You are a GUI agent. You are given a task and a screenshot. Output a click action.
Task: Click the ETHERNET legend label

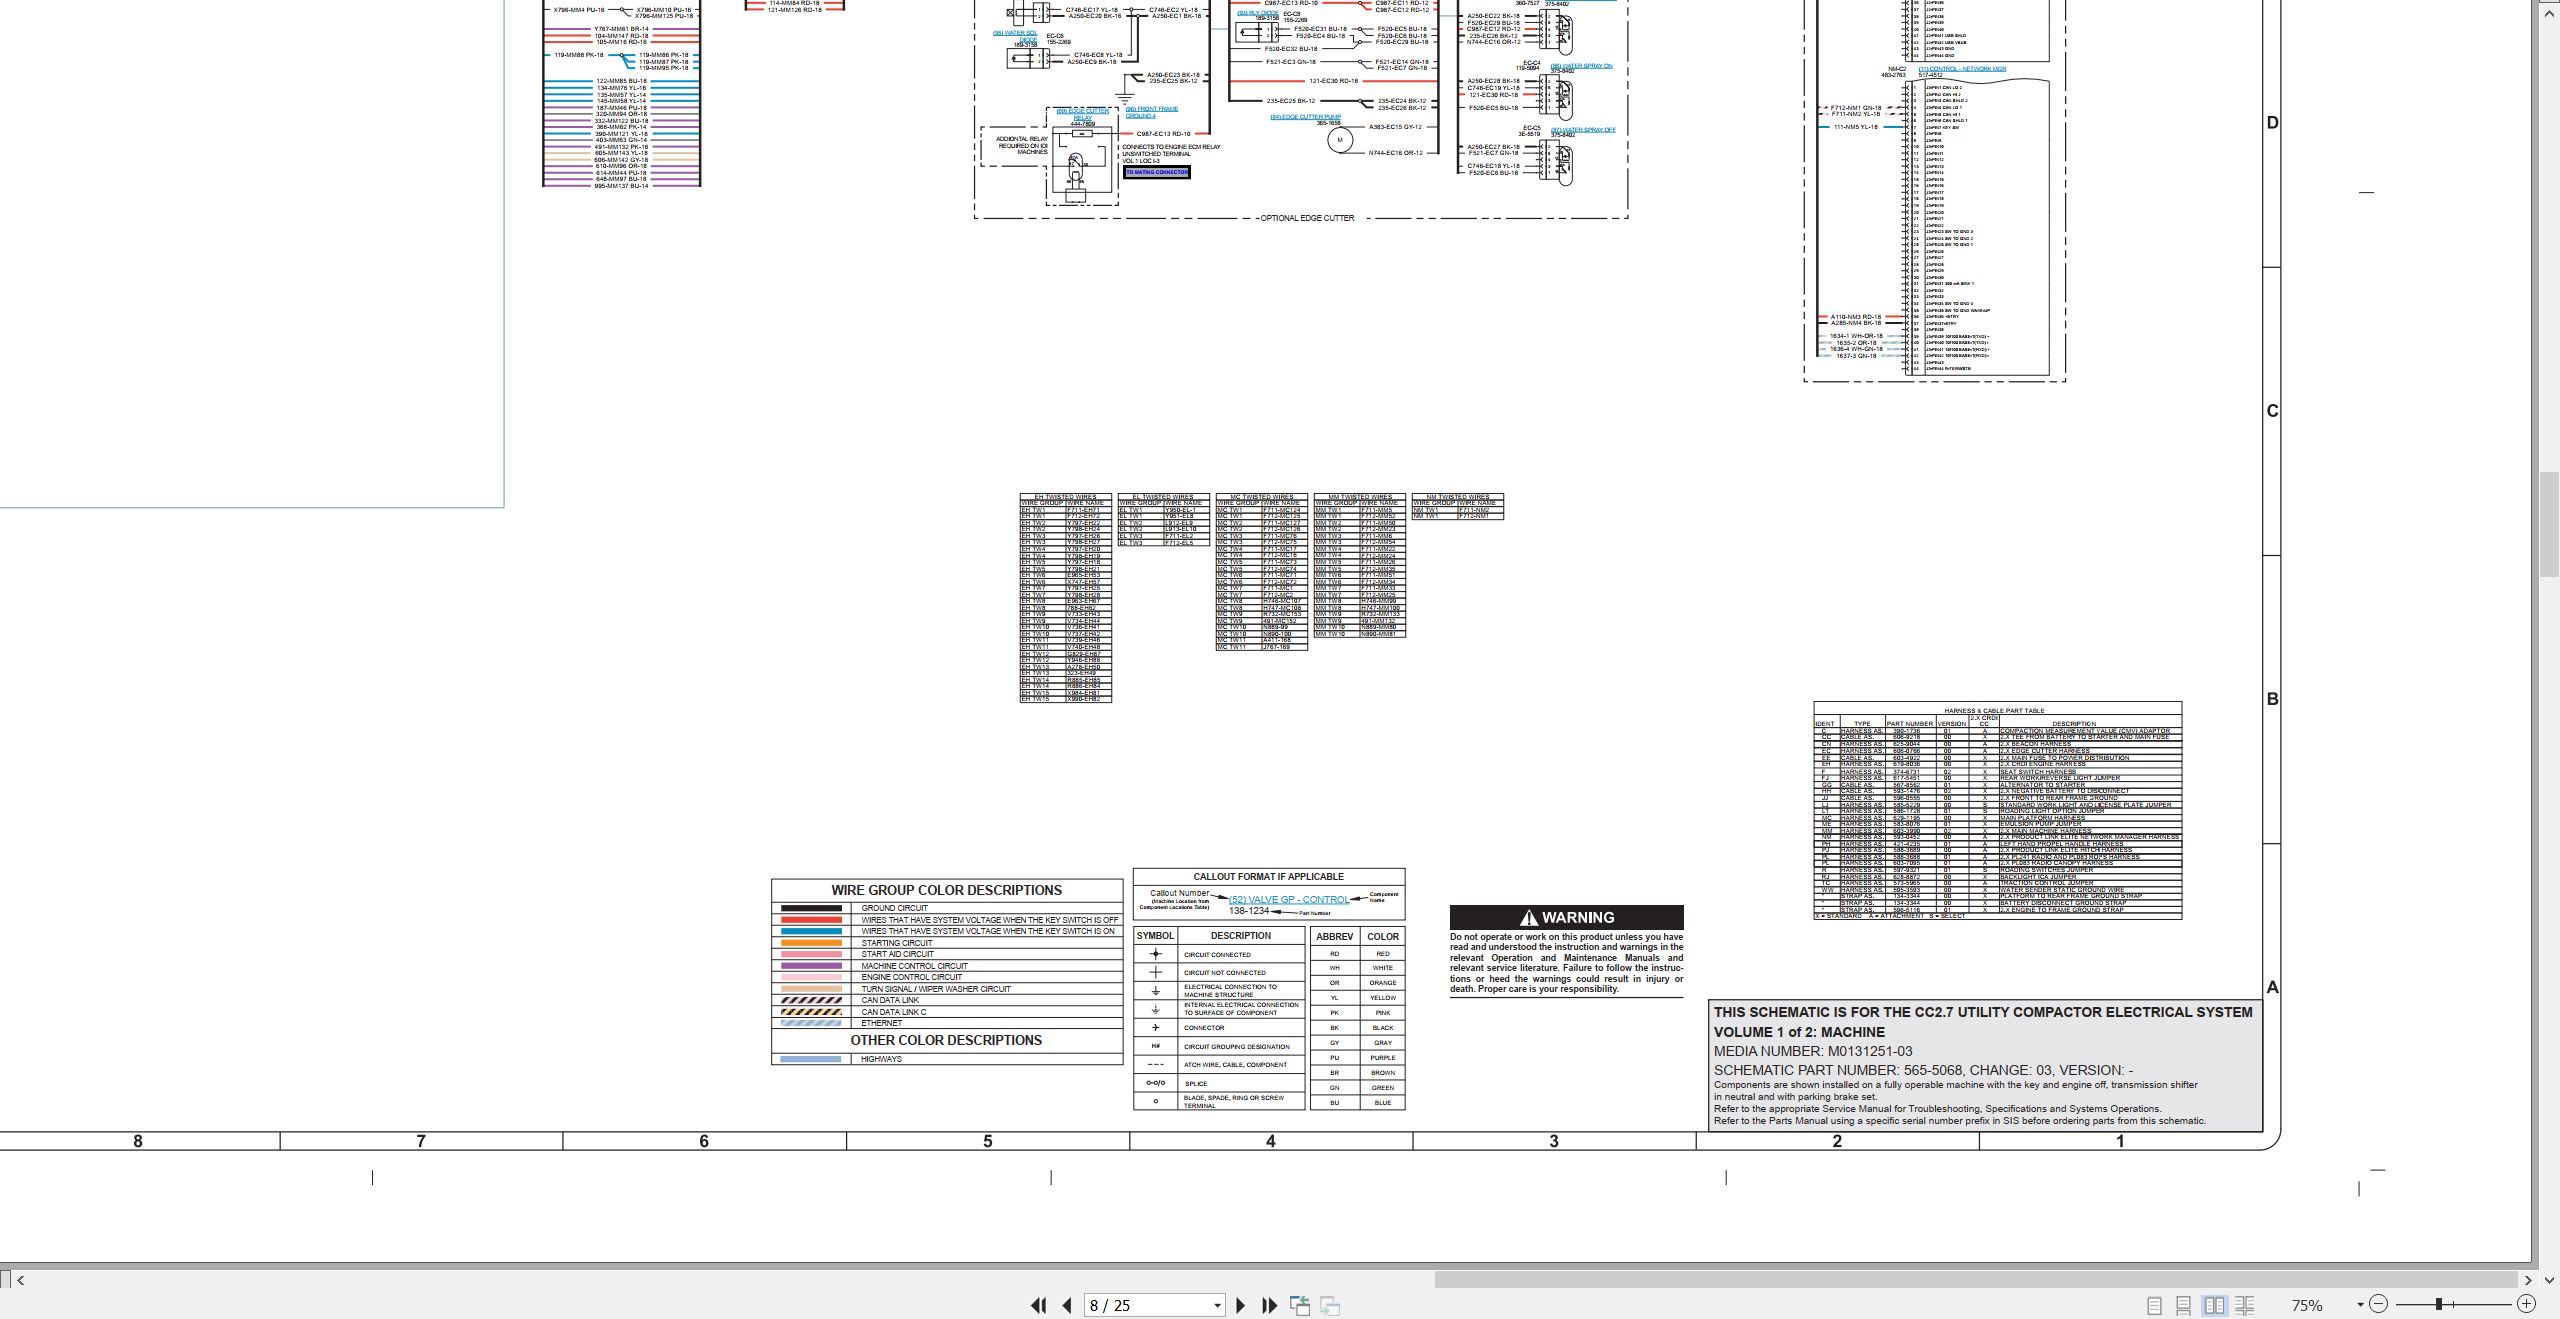(882, 1023)
